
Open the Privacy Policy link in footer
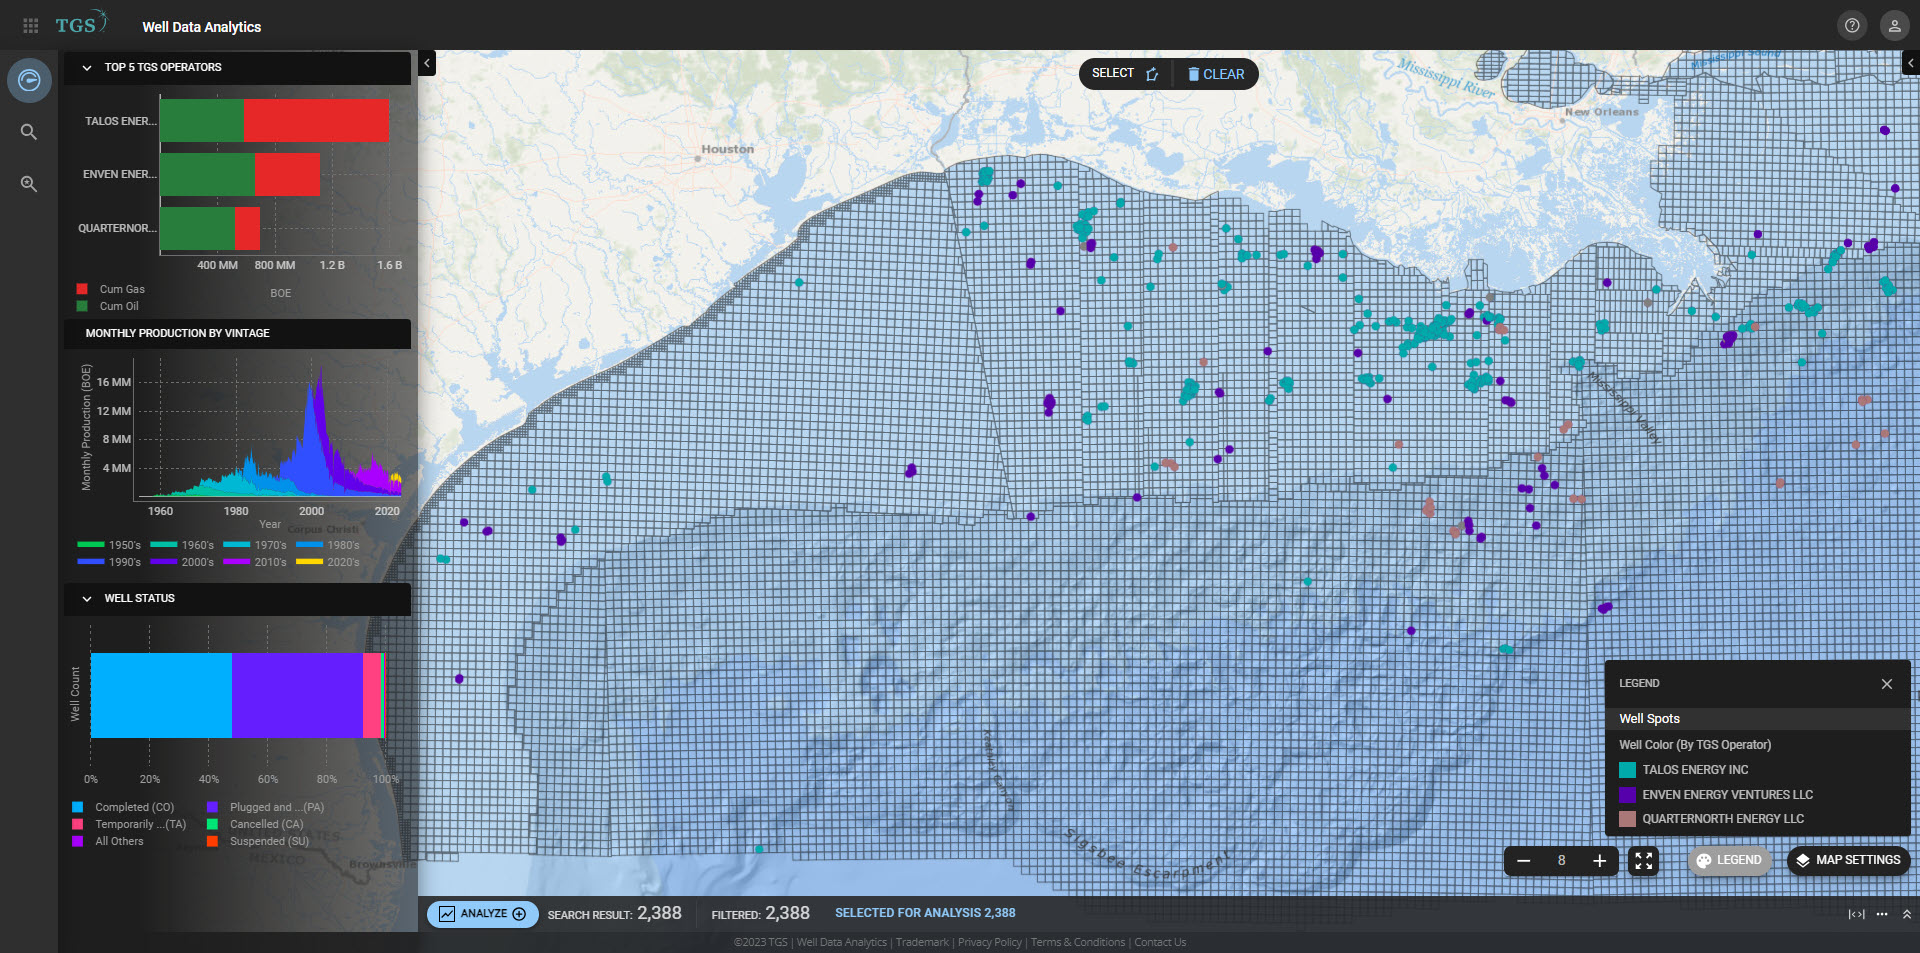coord(989,941)
